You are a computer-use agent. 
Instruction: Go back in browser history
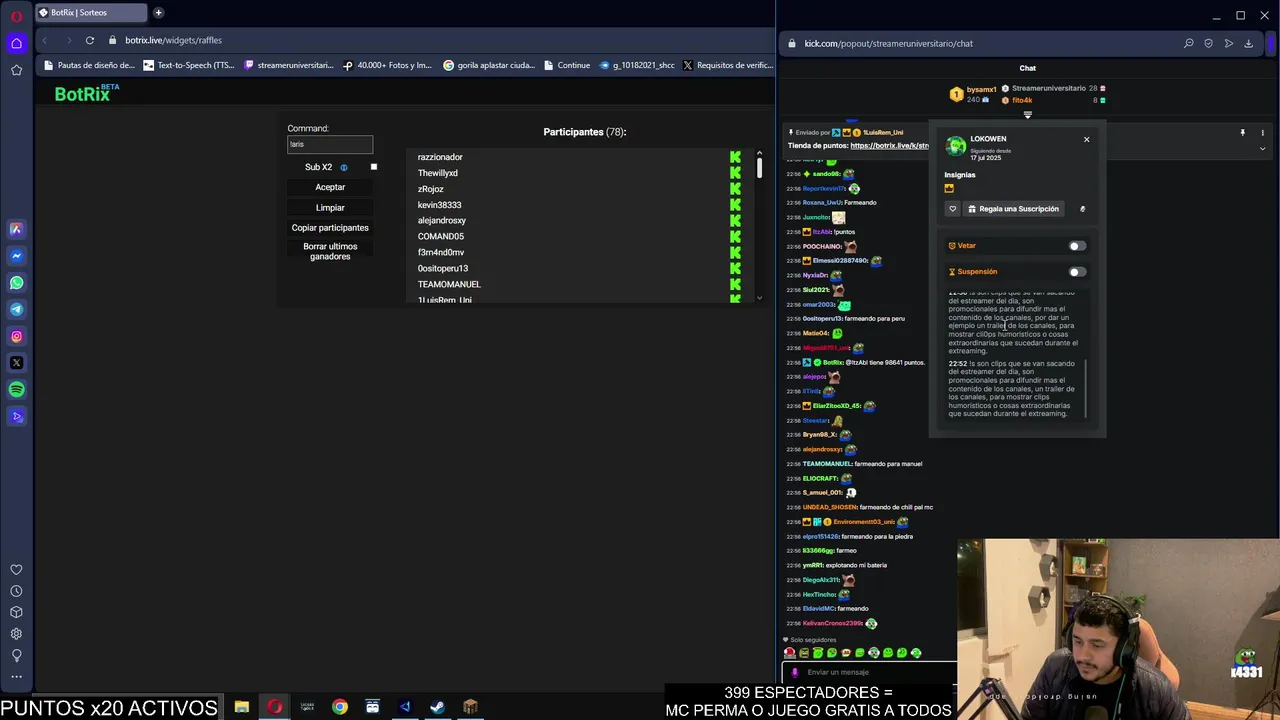click(44, 40)
